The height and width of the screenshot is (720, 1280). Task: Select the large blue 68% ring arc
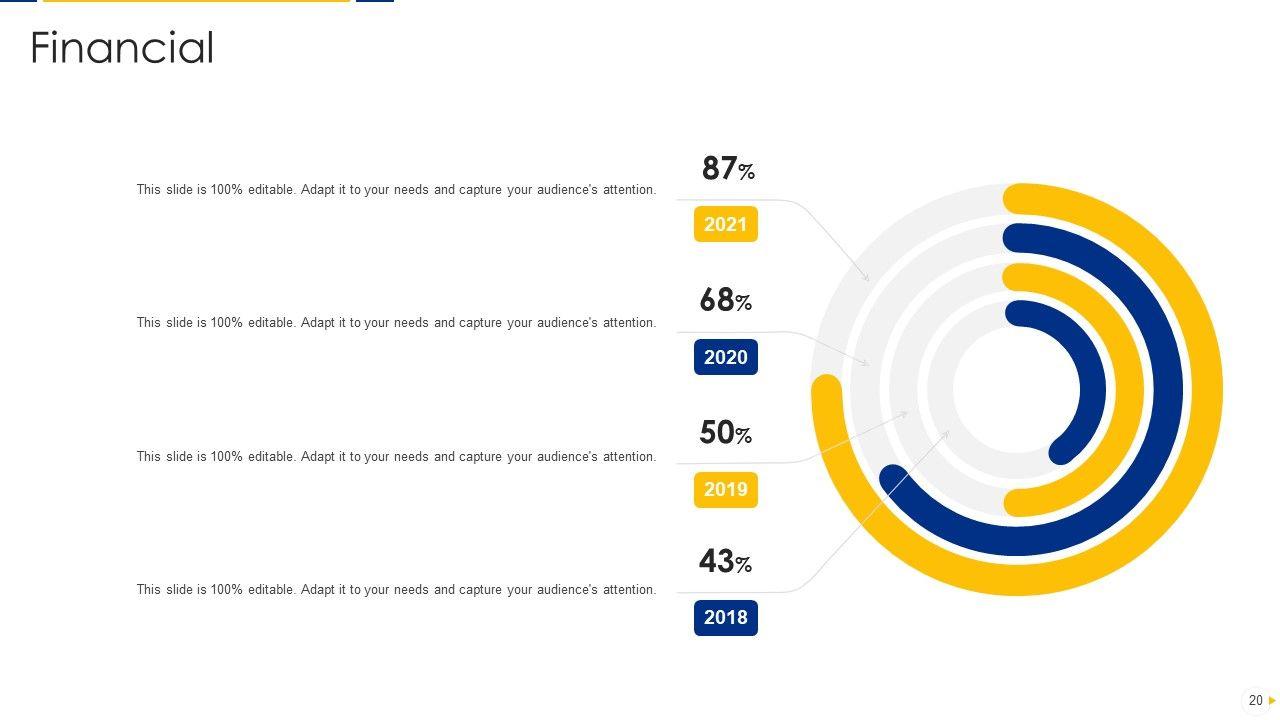(x=1167, y=390)
